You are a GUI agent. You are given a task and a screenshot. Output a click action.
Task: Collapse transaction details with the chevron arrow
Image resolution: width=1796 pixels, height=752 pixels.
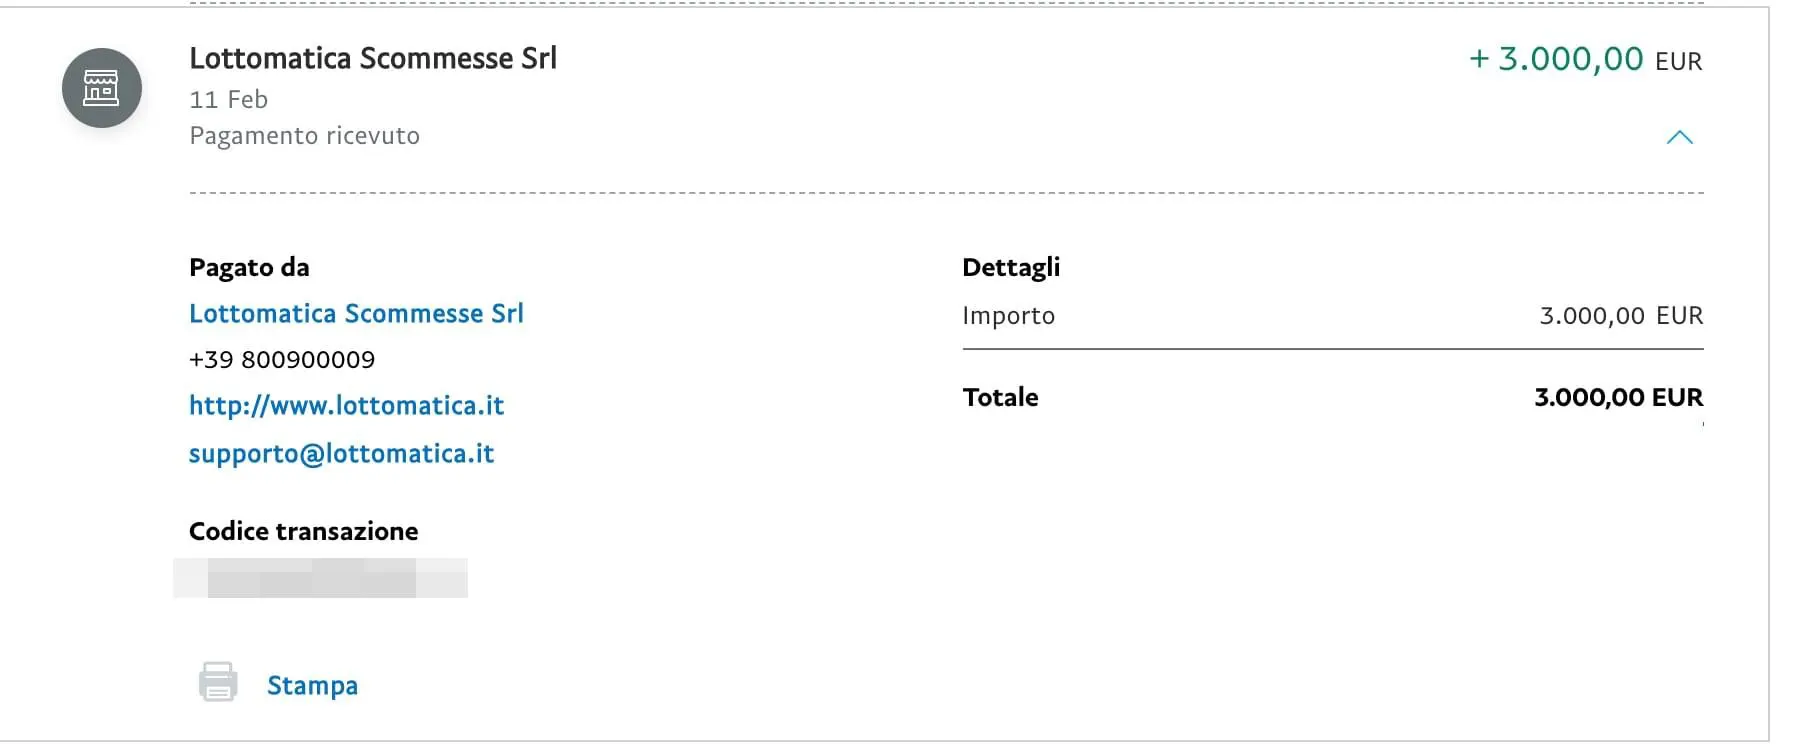[x=1679, y=137]
